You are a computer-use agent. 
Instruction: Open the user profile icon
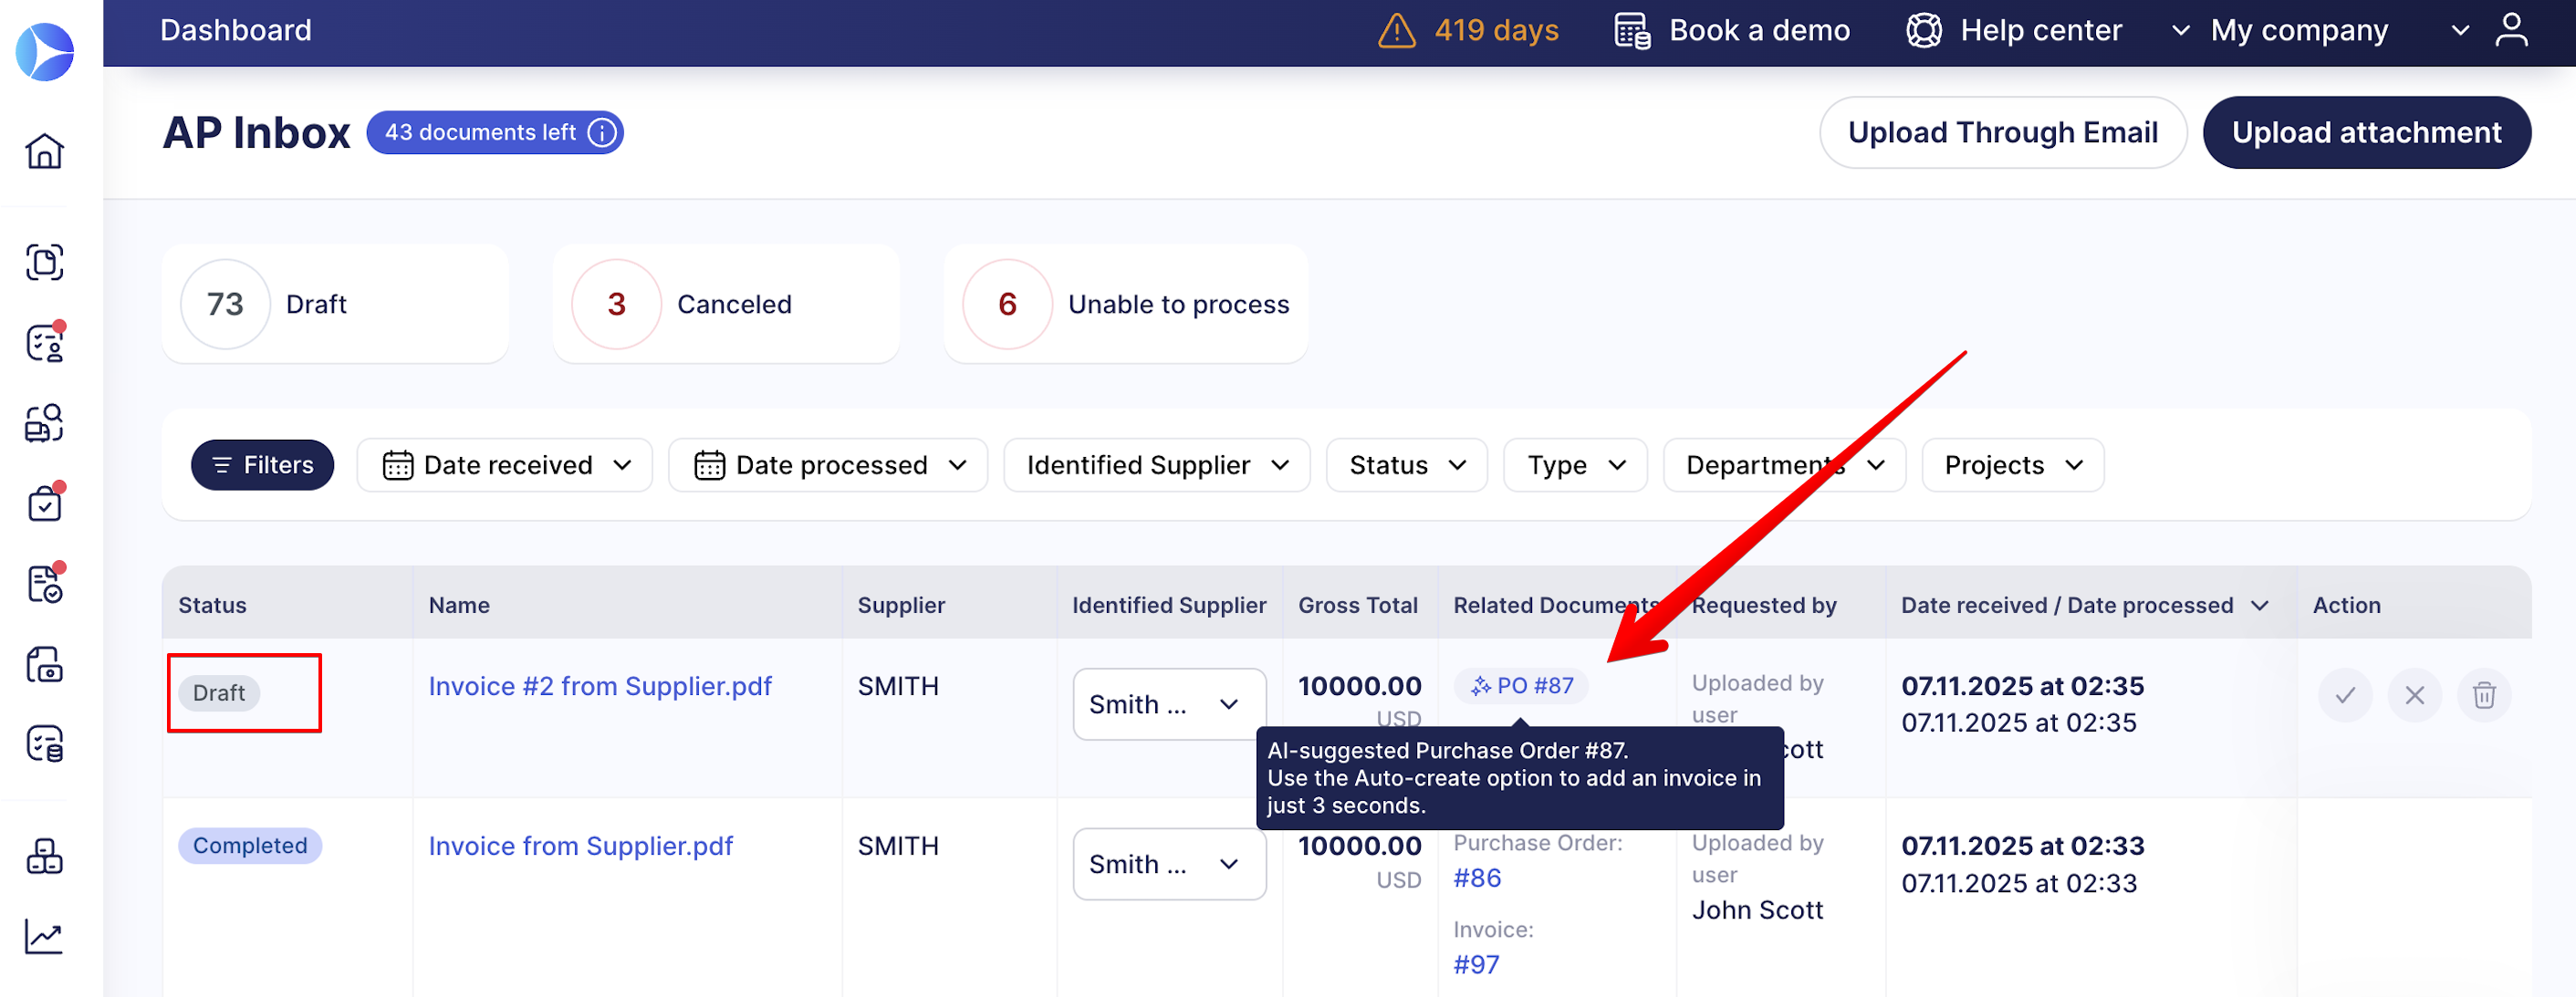2511,30
